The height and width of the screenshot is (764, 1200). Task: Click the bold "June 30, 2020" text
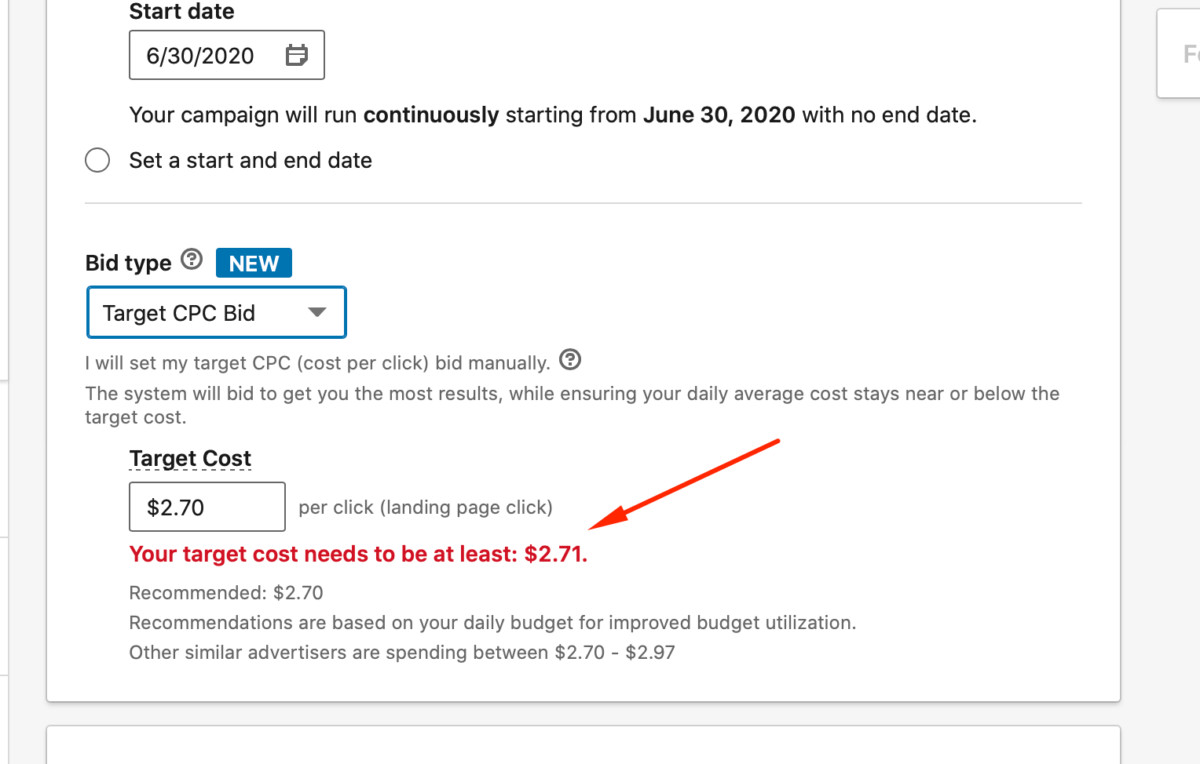pyautogui.click(x=719, y=115)
